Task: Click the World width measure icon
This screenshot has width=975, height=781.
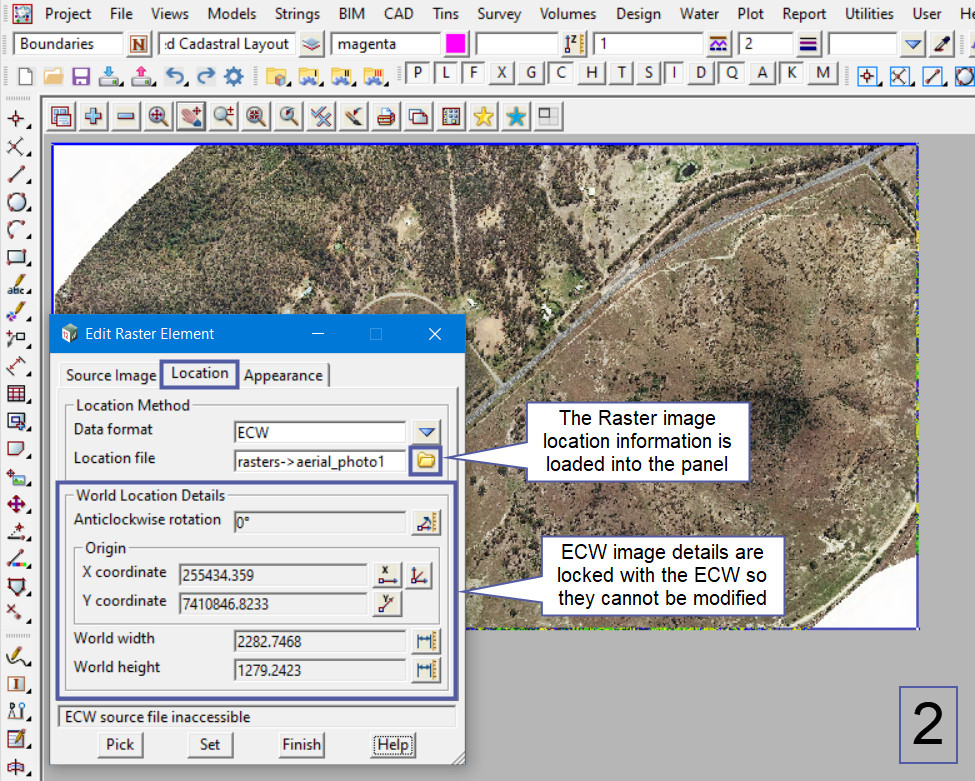Action: [x=427, y=641]
